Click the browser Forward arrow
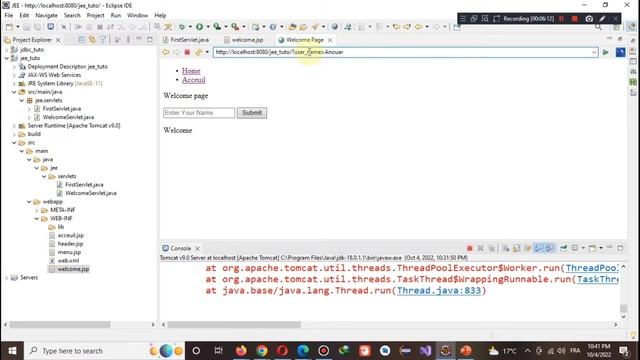The width and height of the screenshot is (640, 360). (x=176, y=52)
